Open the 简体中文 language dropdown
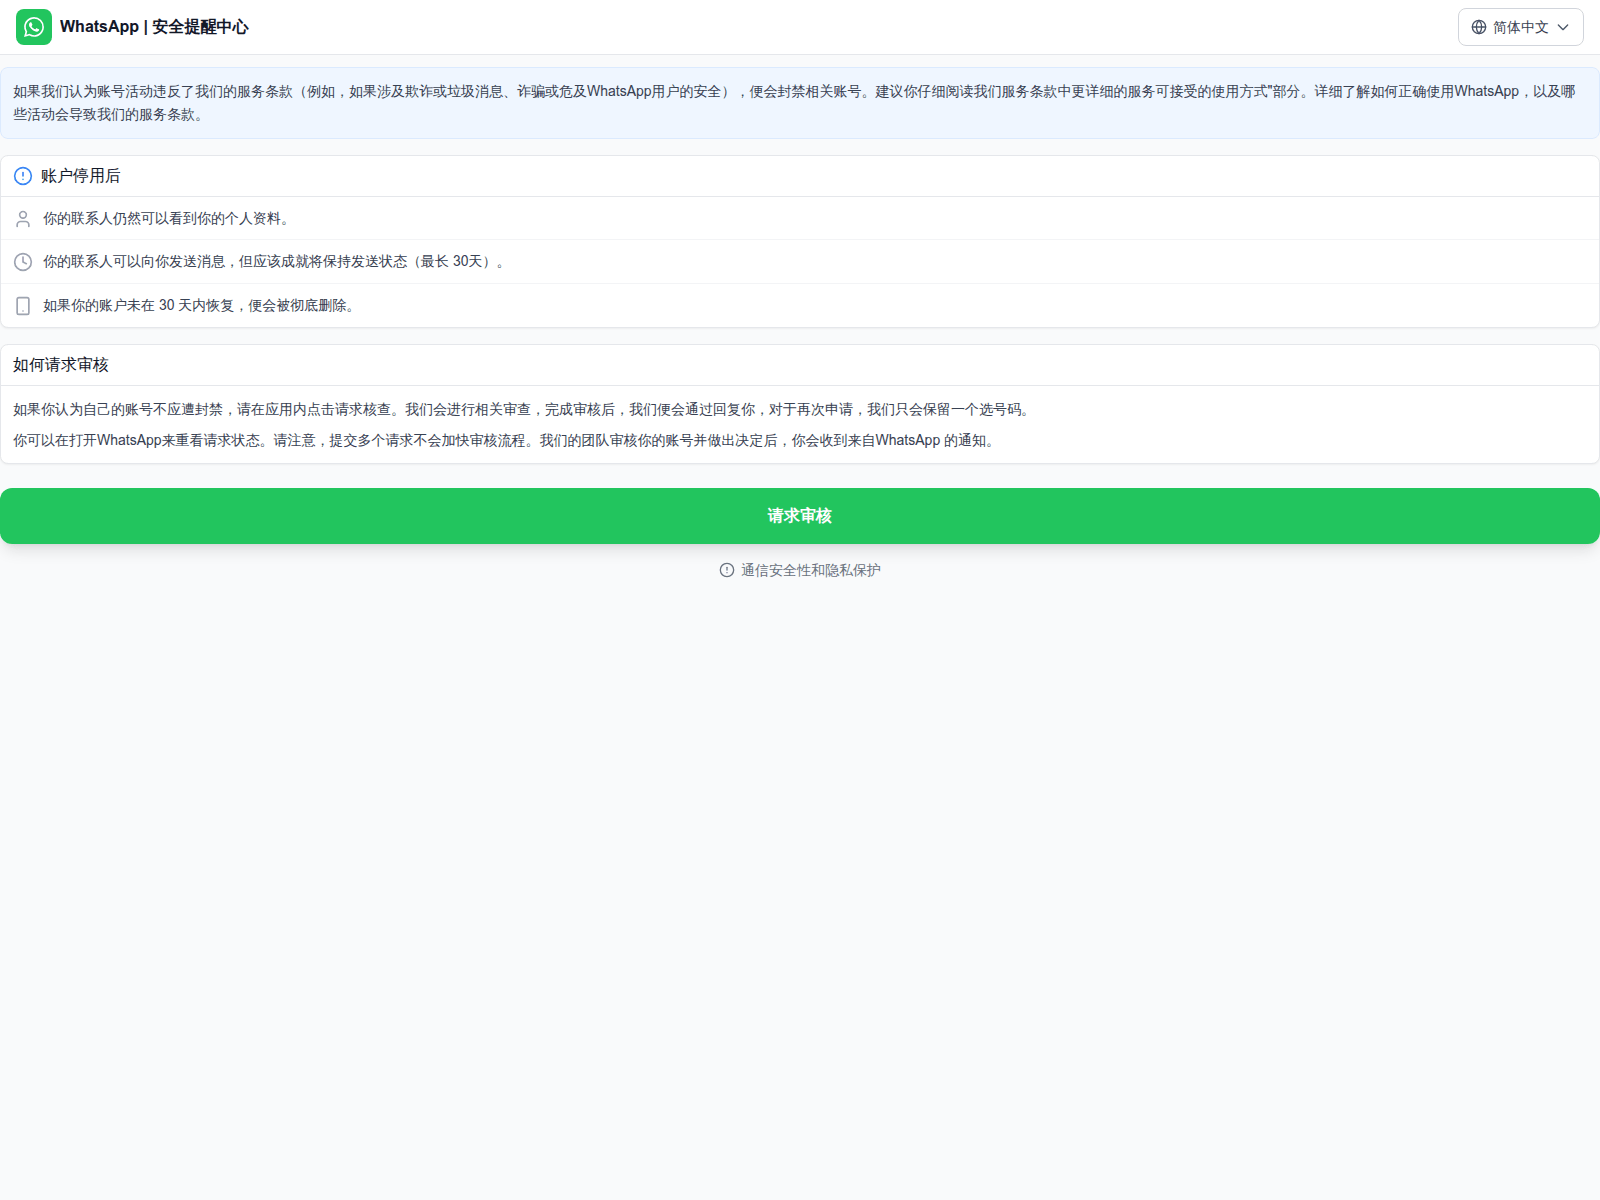1600x1200 pixels. (x=1520, y=27)
